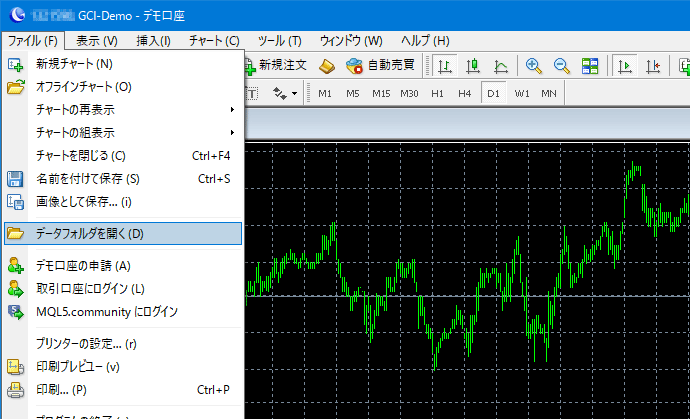
Task: Click the tile windows grid icon
Action: [590, 66]
